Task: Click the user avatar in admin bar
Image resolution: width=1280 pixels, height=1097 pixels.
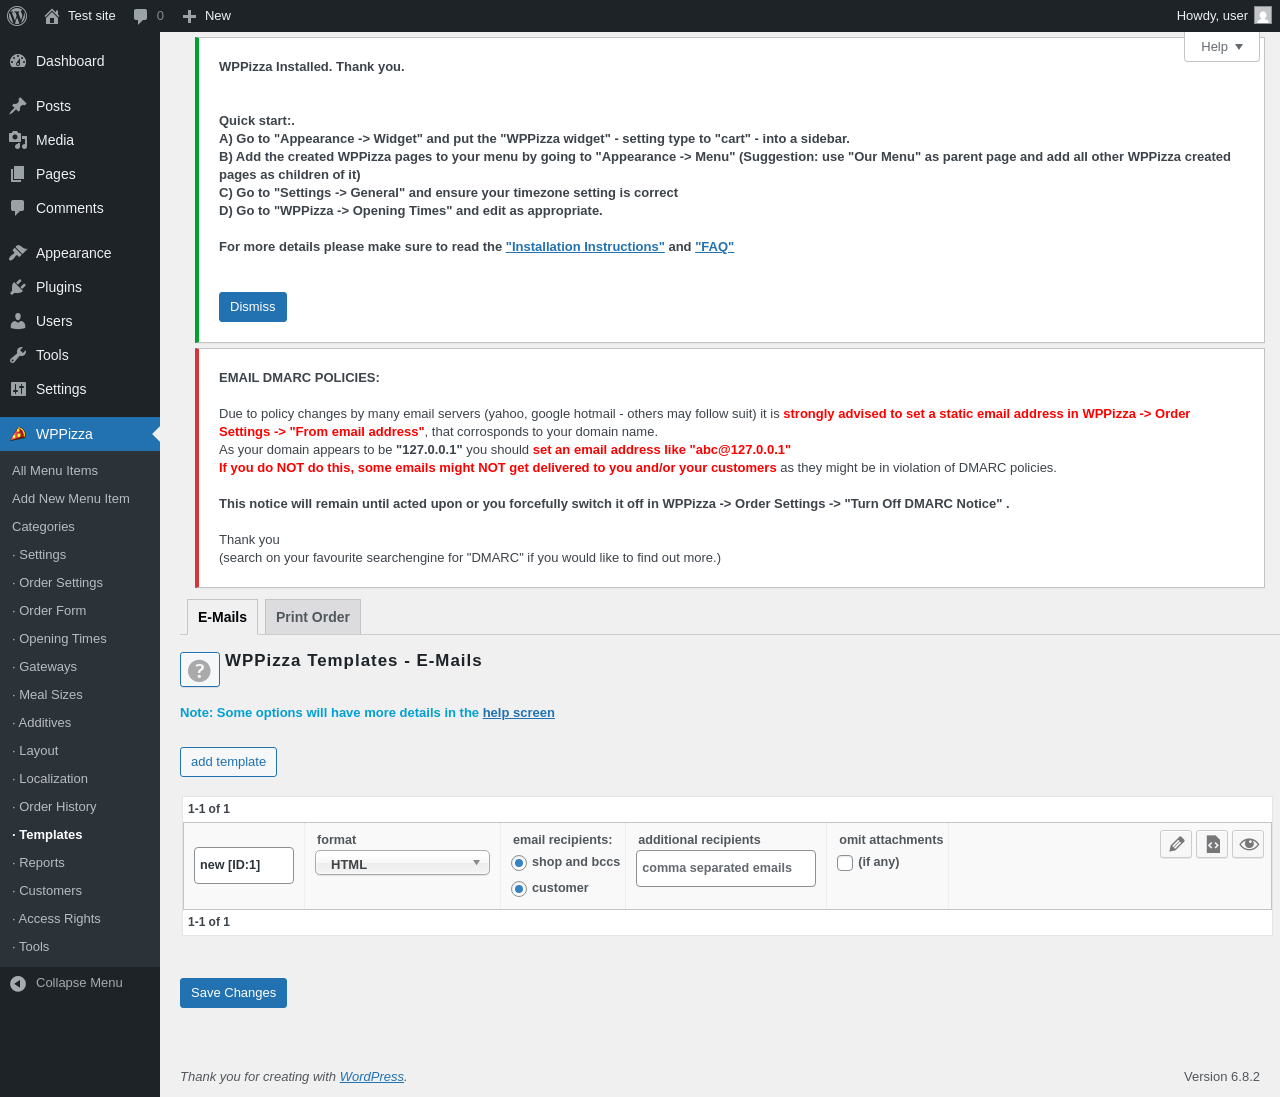Action: point(1263,16)
